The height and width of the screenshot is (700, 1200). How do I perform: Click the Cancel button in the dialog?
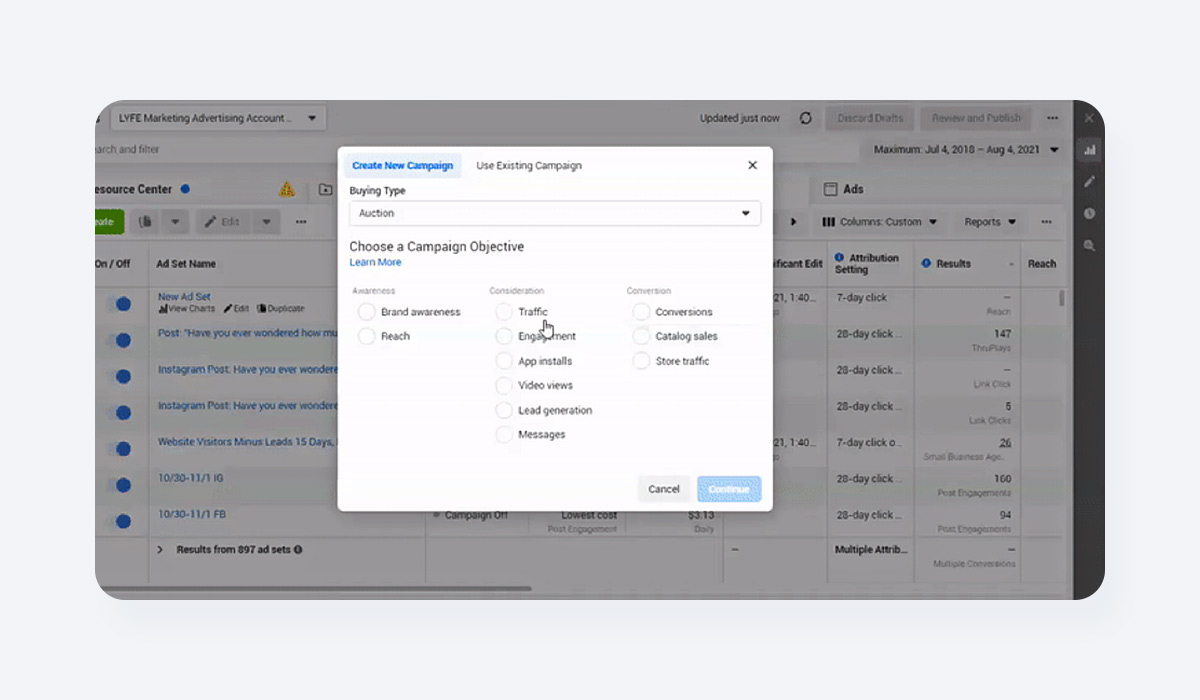click(664, 489)
